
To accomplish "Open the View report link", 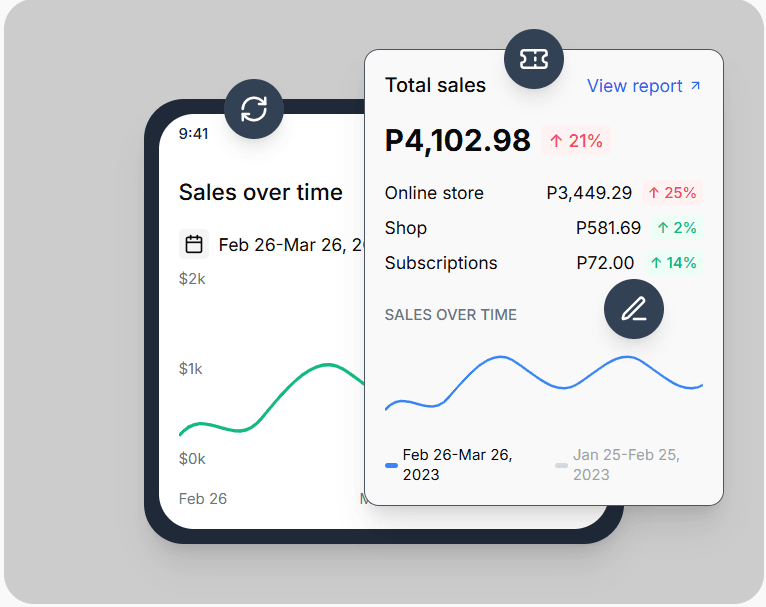I will coord(635,86).
